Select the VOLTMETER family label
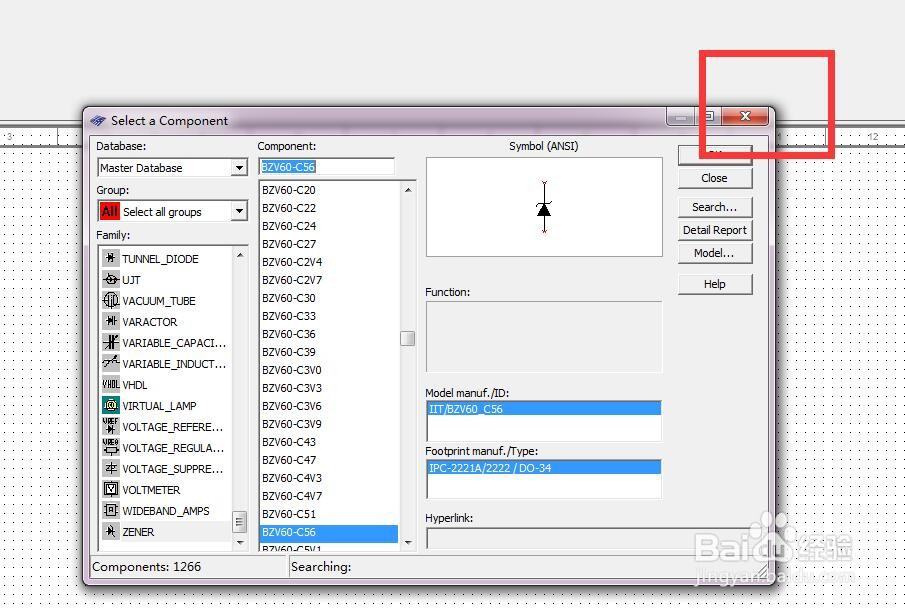This screenshot has height=608, width=905. pyautogui.click(x=151, y=490)
